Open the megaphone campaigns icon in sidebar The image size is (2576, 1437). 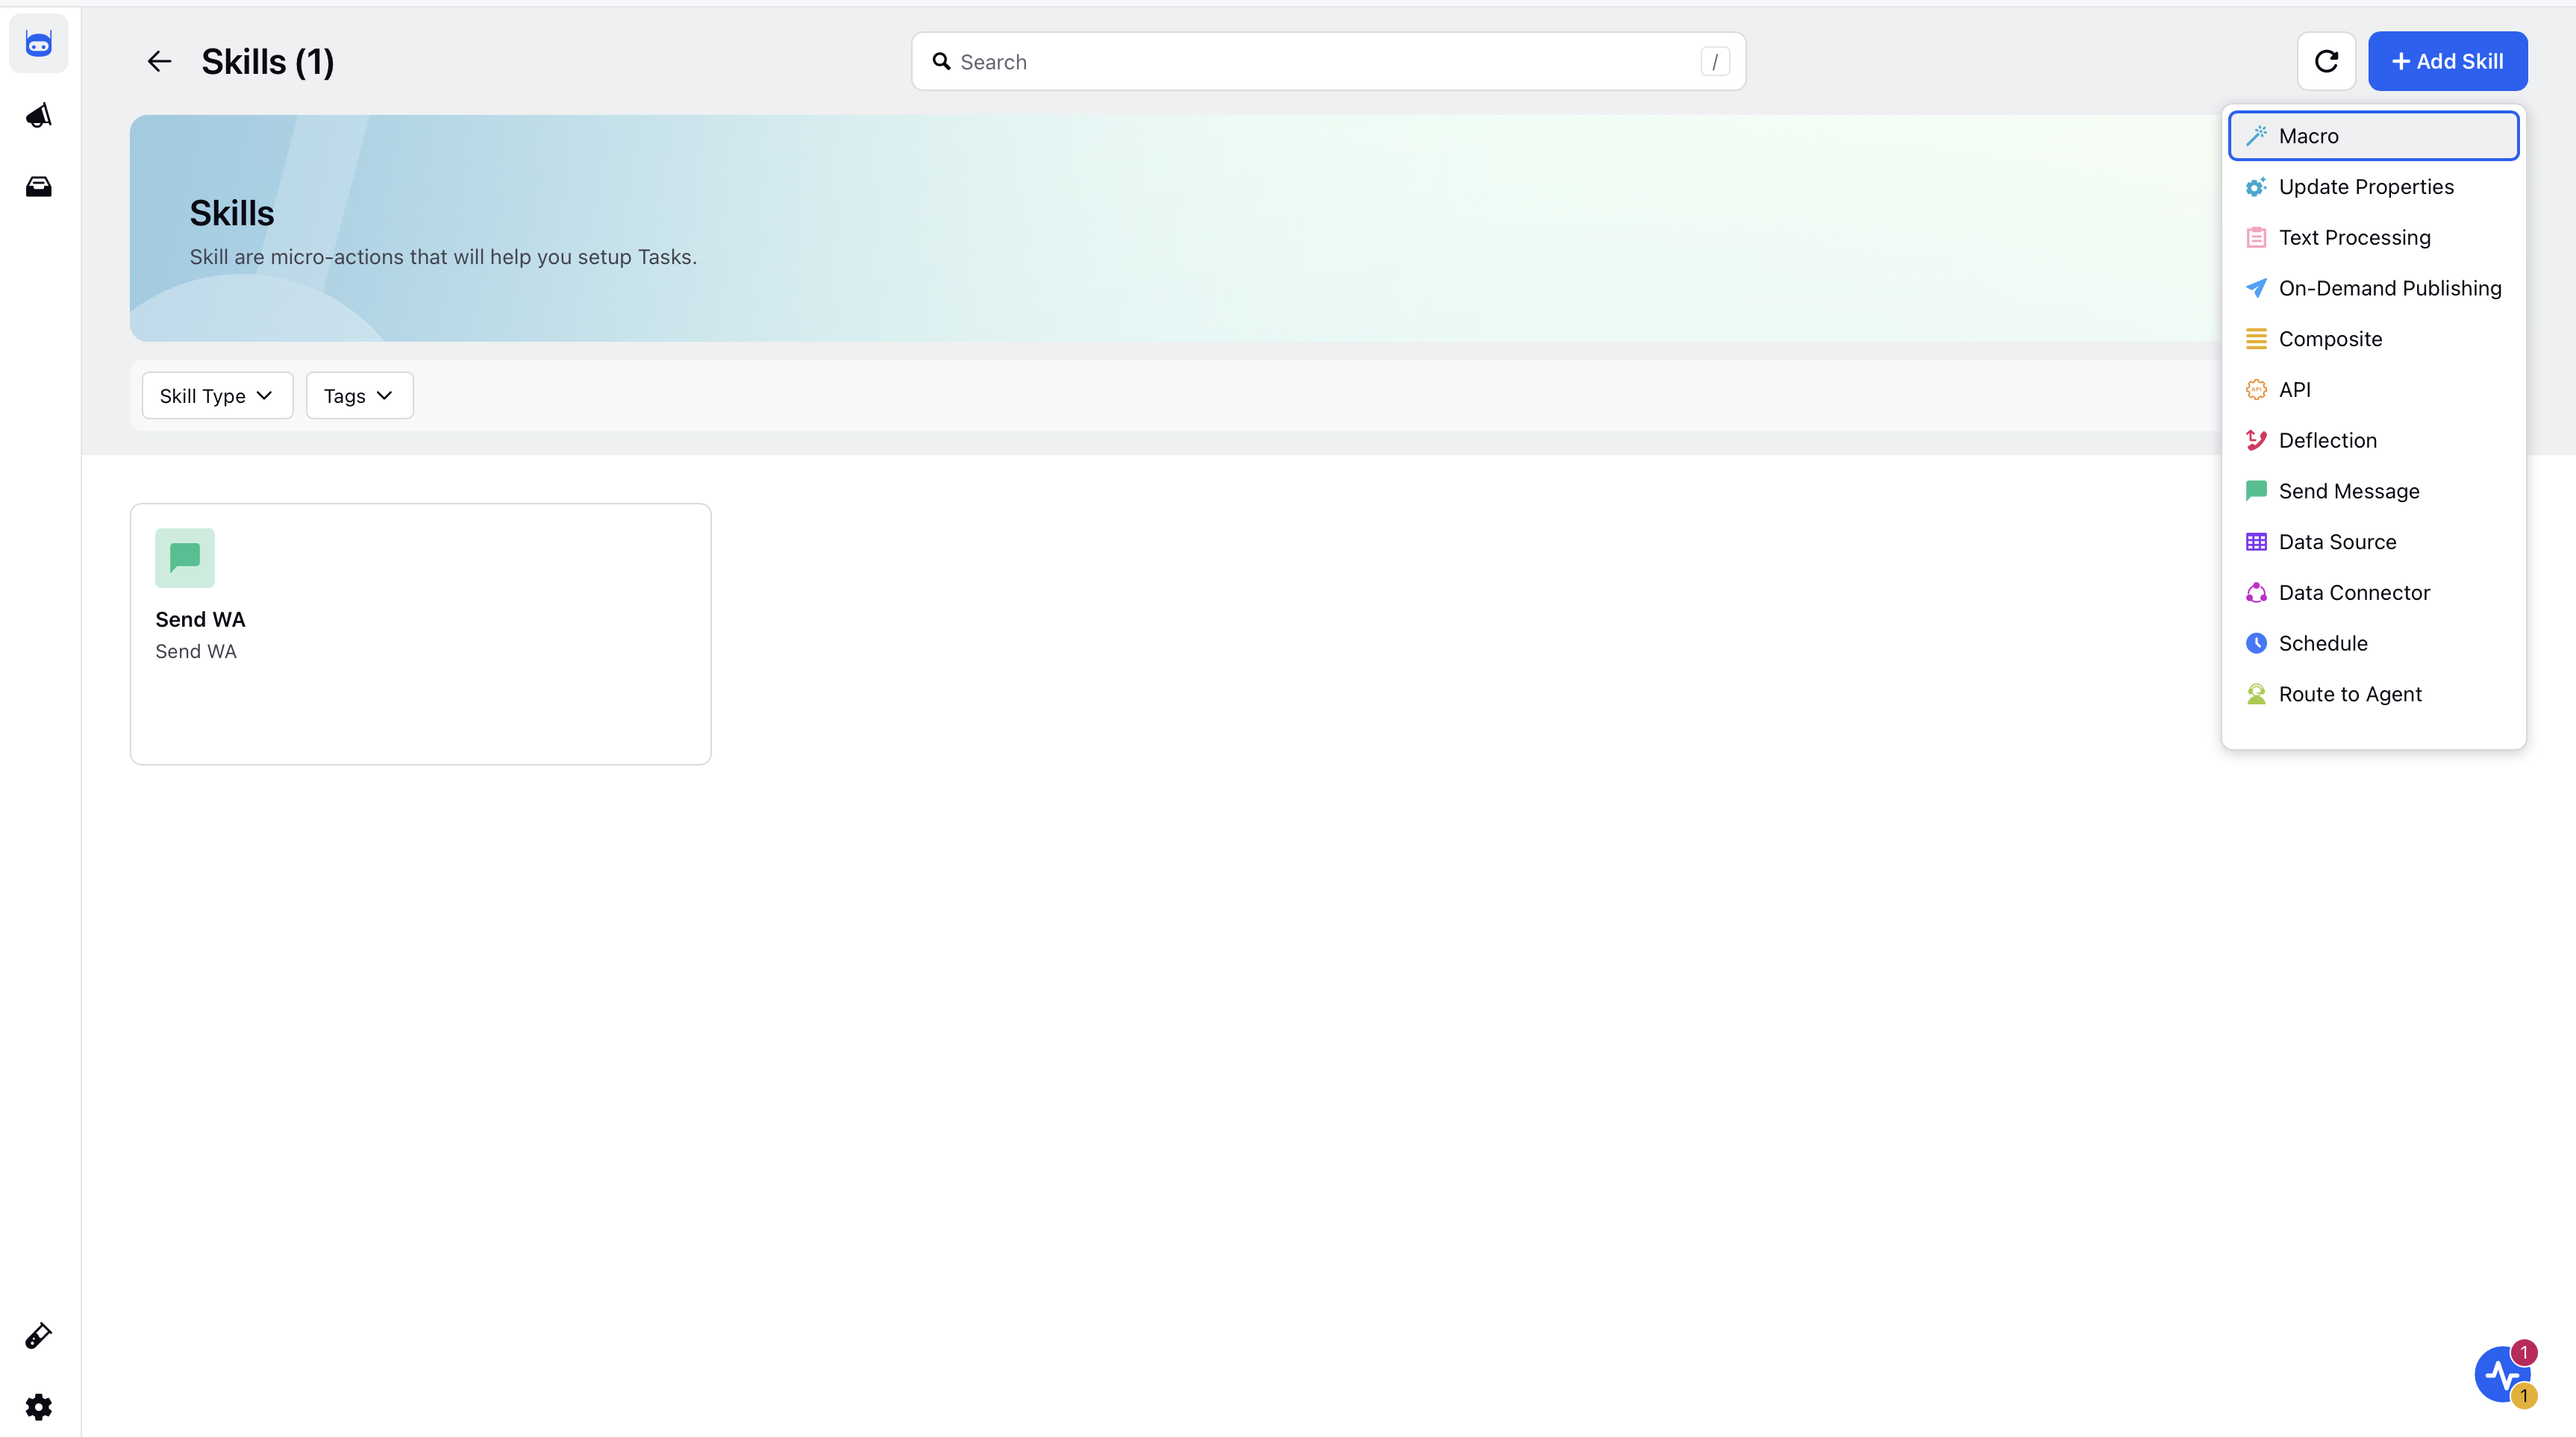pos(39,115)
